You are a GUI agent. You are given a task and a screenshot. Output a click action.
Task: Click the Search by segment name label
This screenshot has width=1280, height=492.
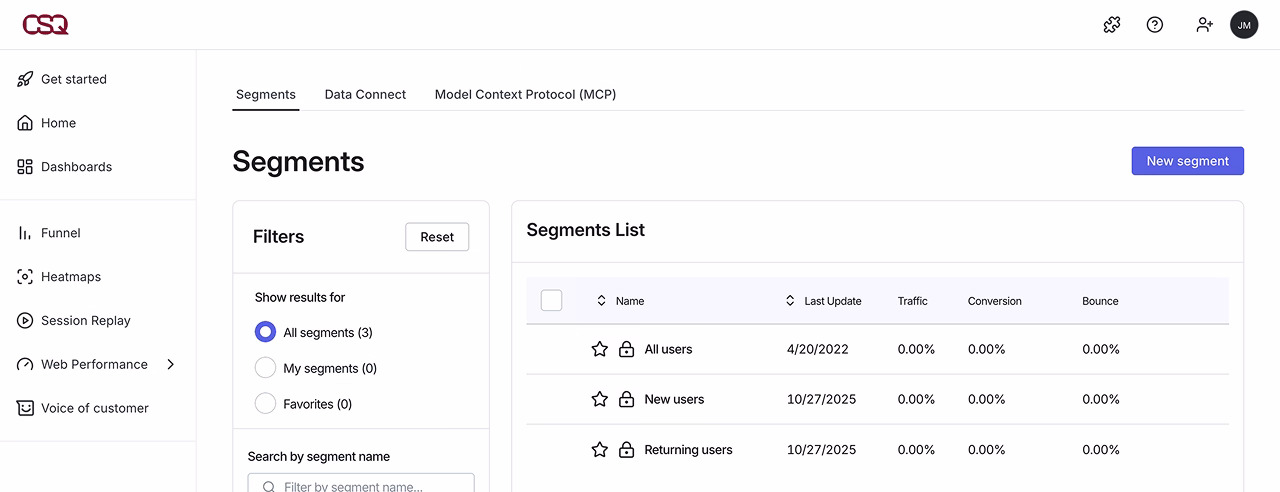319,456
